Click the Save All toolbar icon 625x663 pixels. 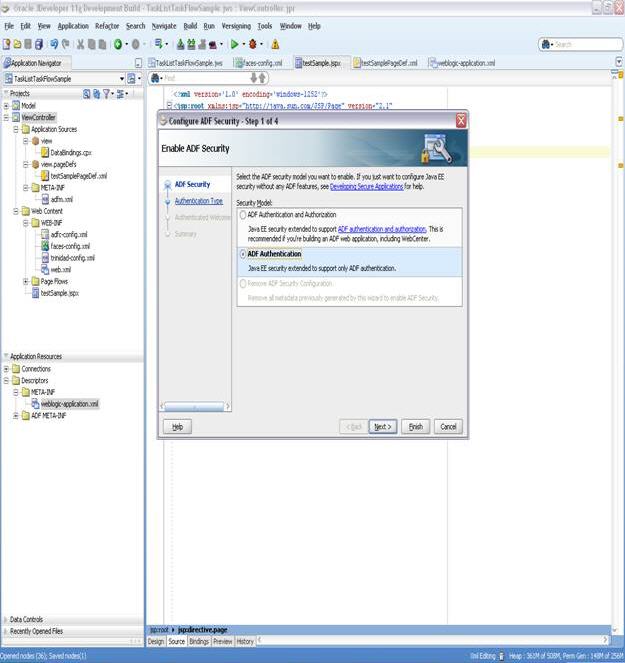point(39,44)
